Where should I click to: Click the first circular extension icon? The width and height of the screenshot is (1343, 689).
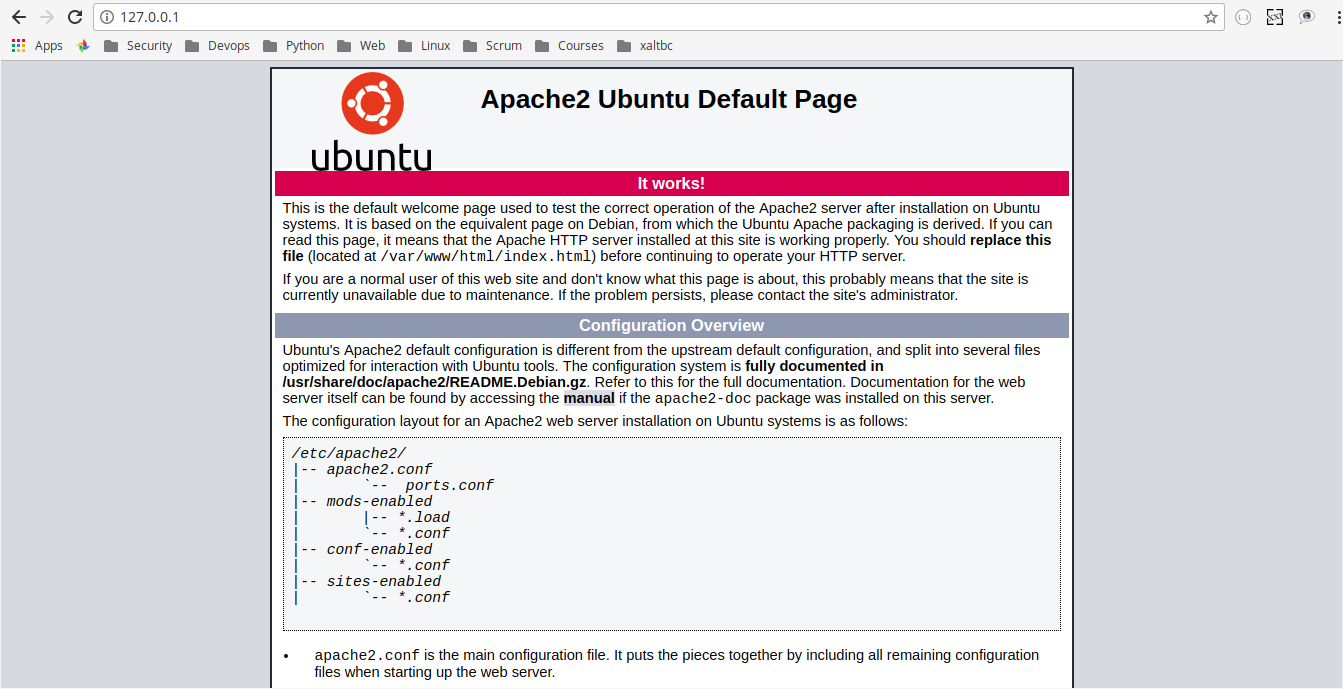tap(1243, 17)
